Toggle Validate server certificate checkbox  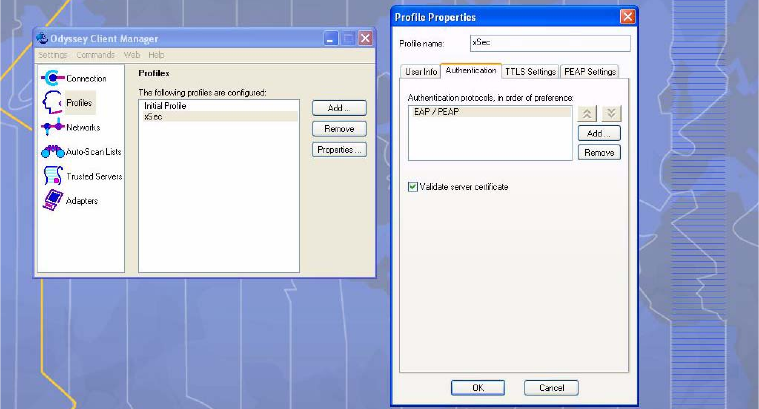[x=412, y=187]
